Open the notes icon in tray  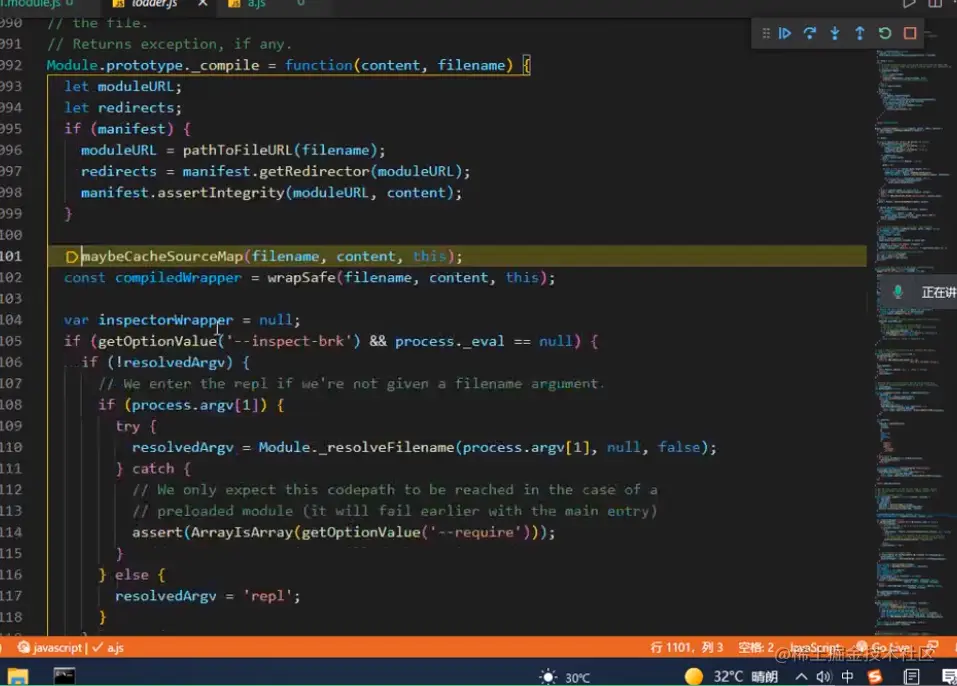pyautogui.click(x=911, y=676)
